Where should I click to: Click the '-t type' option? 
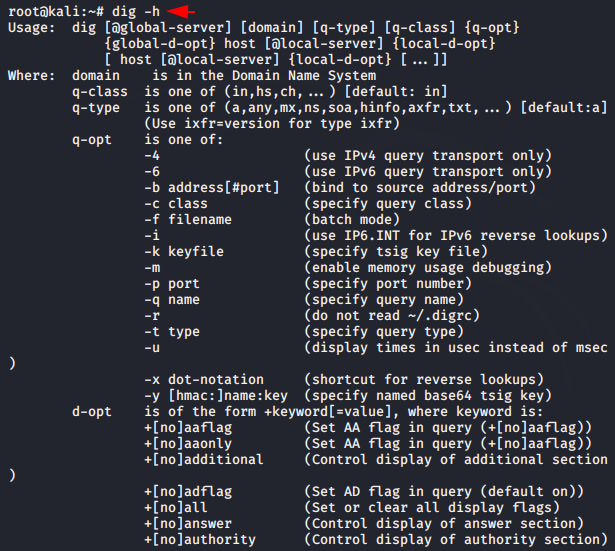click(172, 332)
